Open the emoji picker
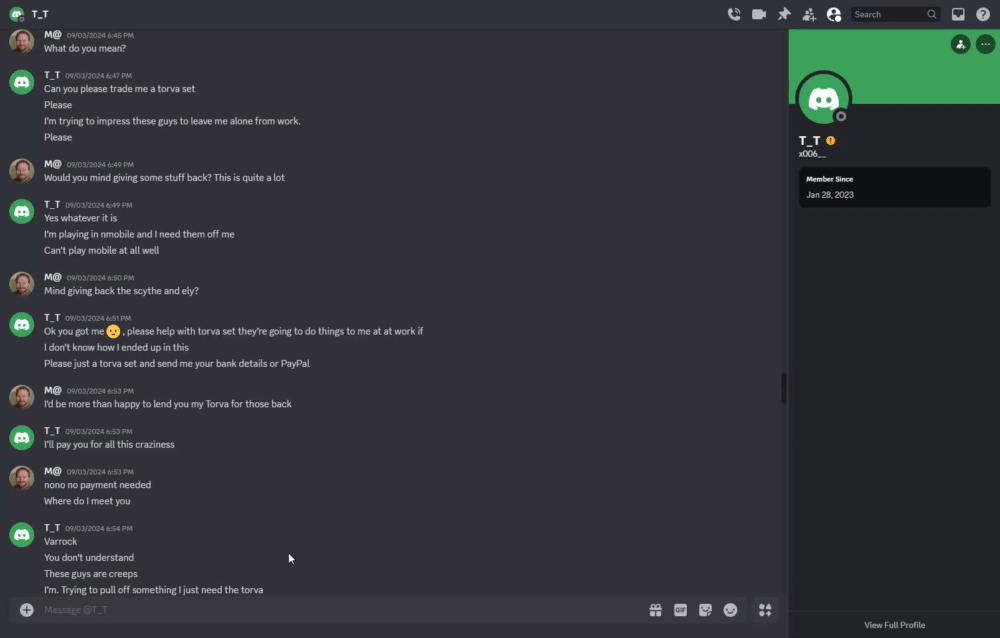The image size is (1000, 638). click(x=730, y=610)
